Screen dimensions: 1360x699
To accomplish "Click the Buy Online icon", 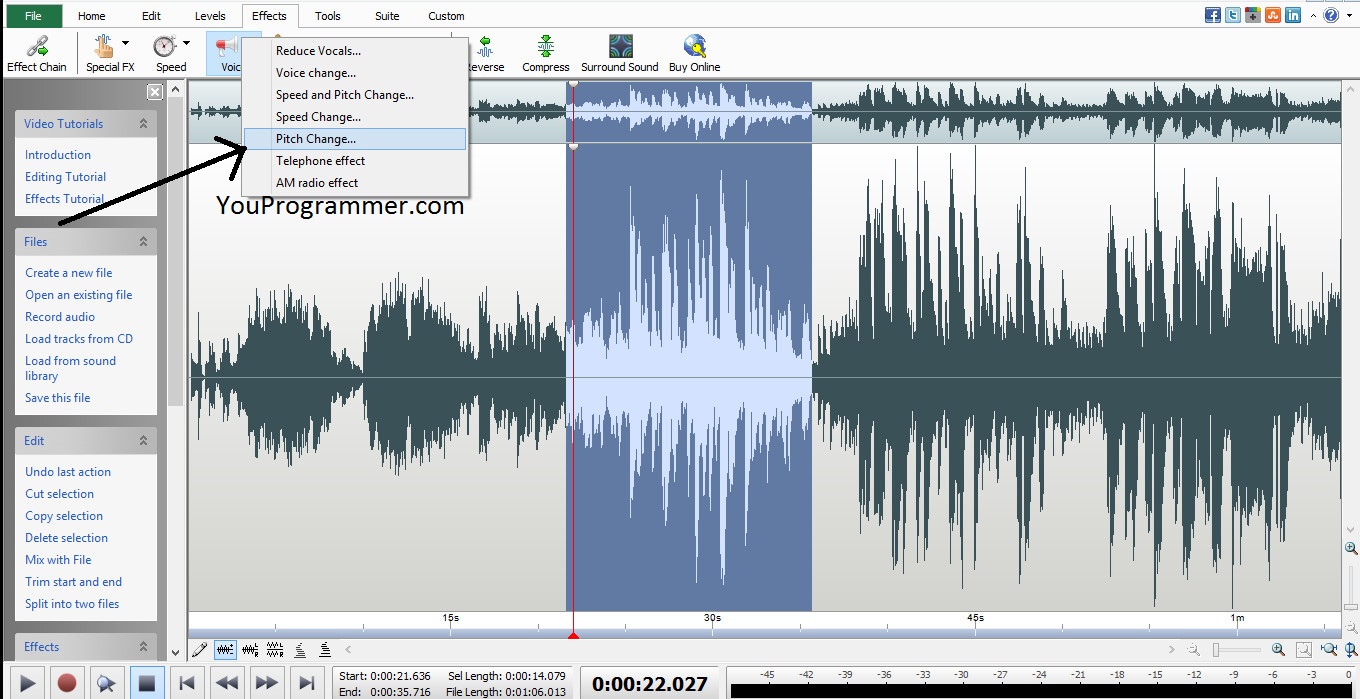I will (695, 46).
